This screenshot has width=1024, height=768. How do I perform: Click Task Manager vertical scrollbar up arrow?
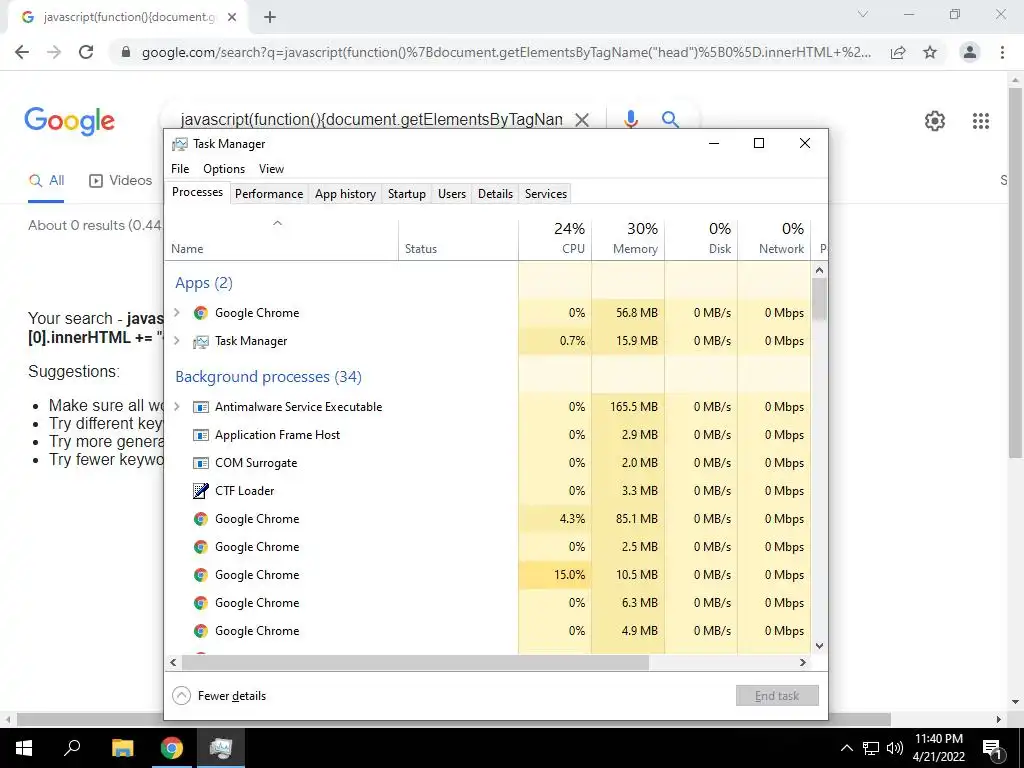(x=820, y=270)
